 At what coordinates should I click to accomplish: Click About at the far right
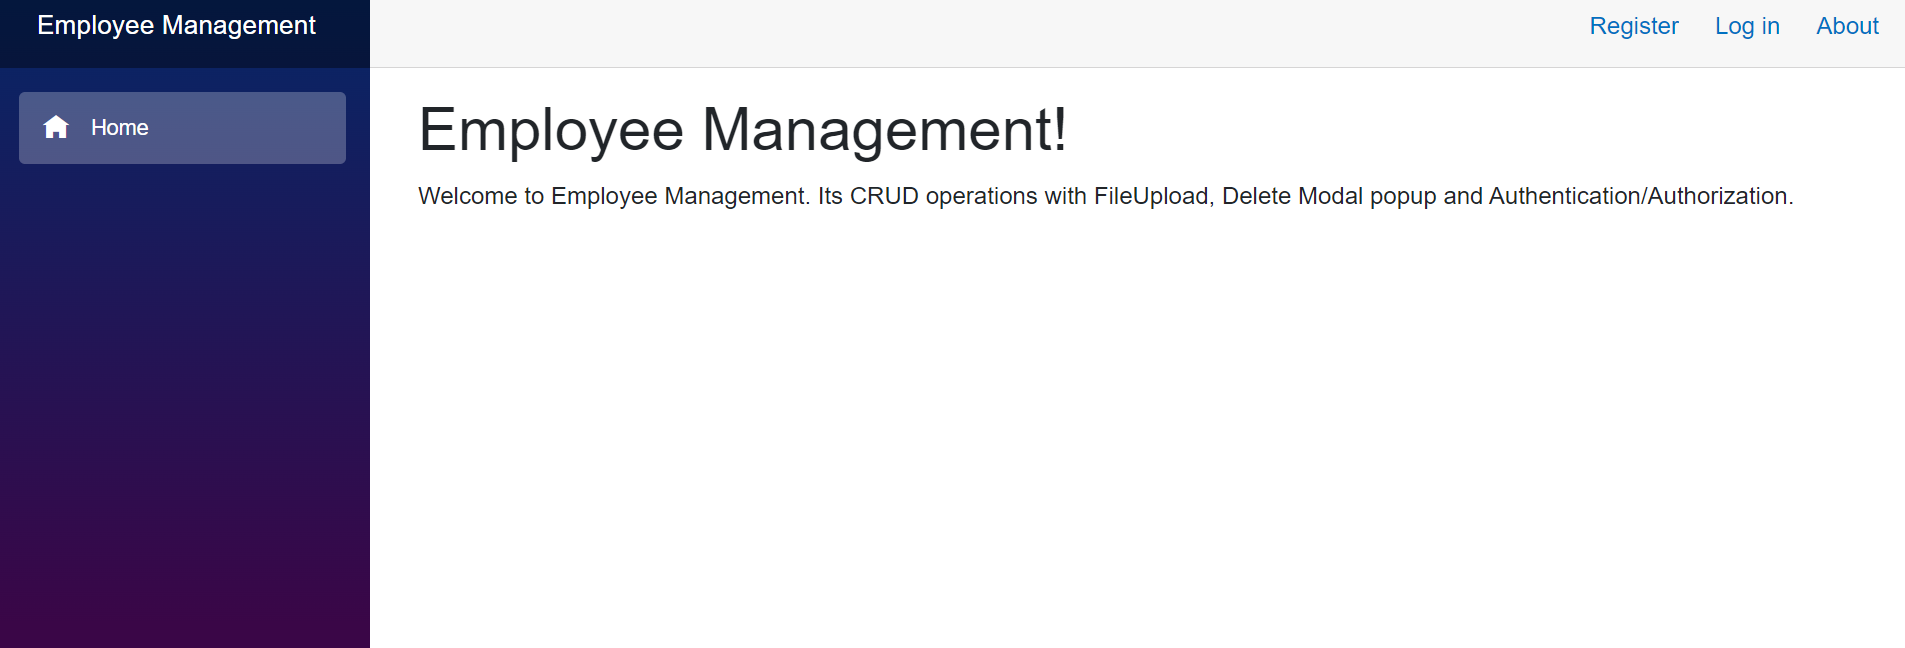coord(1846,26)
